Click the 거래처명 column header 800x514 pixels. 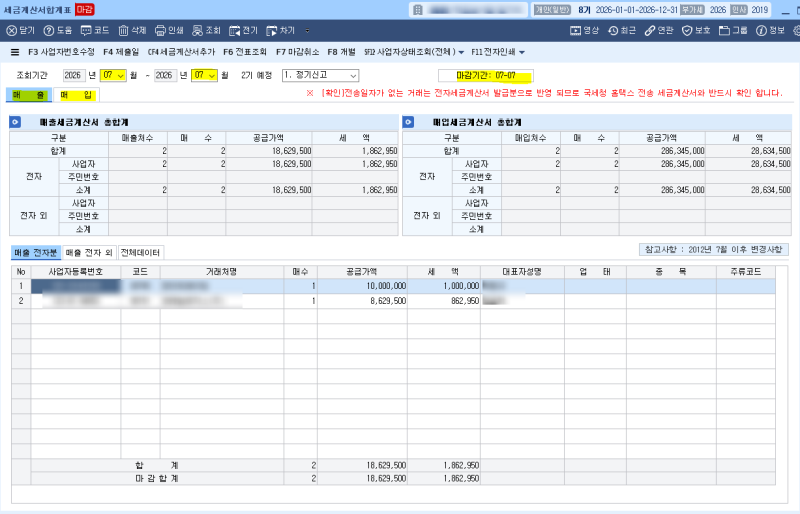pos(221,272)
